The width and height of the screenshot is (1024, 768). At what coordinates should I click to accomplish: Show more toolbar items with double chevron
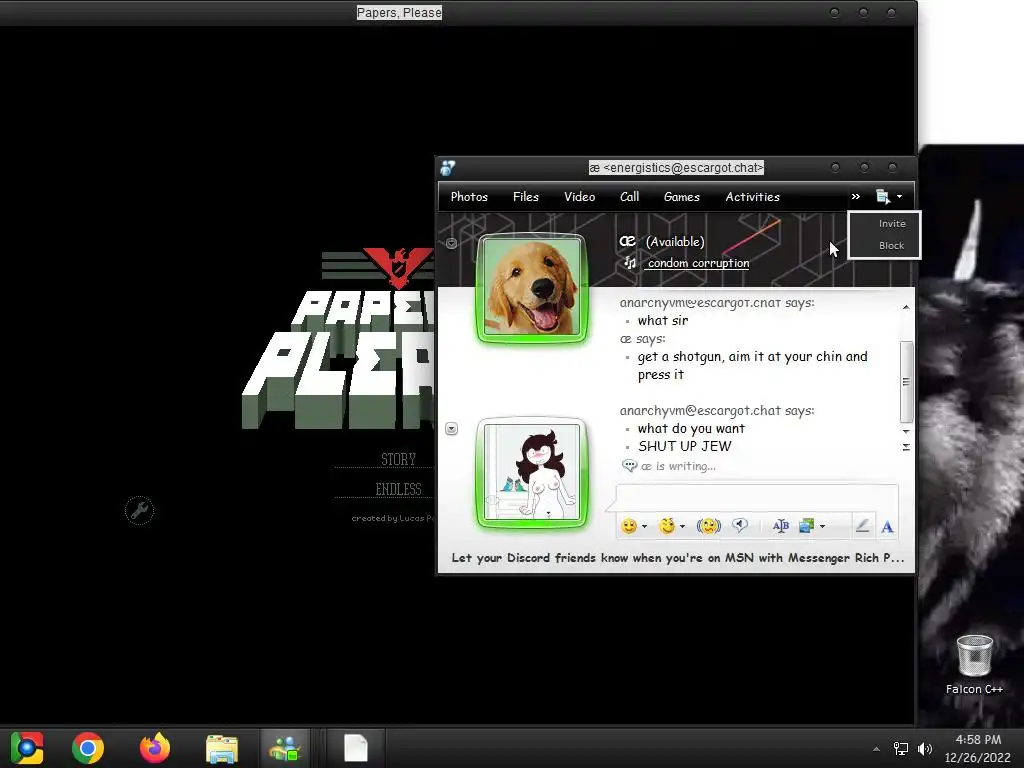(x=856, y=197)
